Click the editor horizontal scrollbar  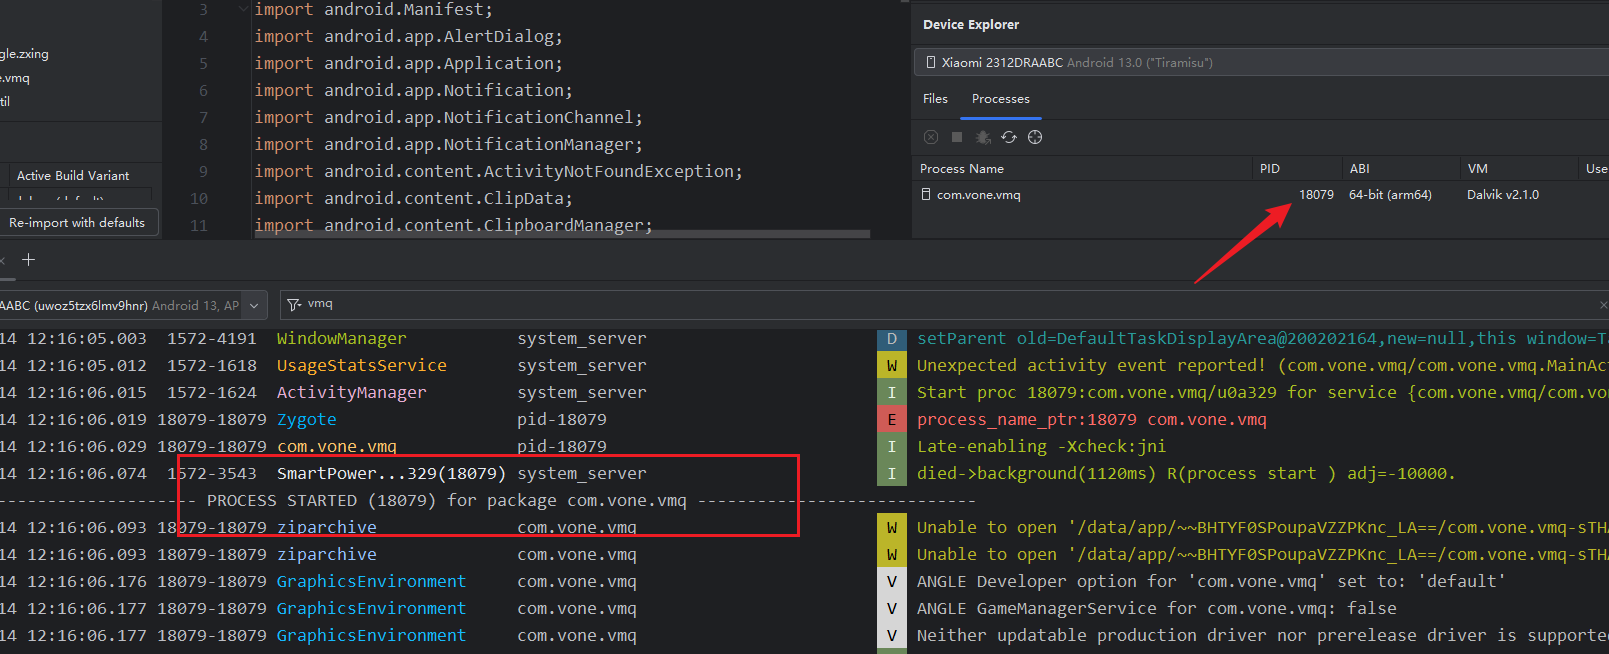760,234
